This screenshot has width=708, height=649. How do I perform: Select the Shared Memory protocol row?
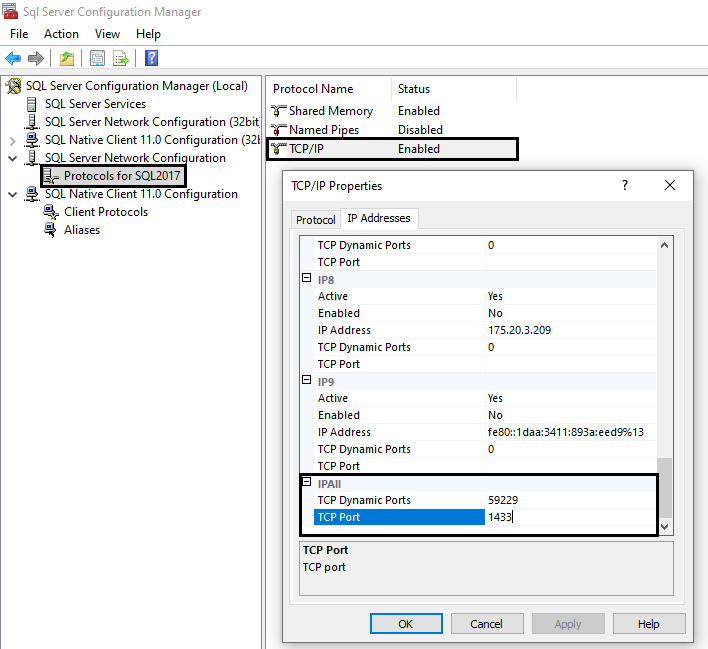[393, 111]
